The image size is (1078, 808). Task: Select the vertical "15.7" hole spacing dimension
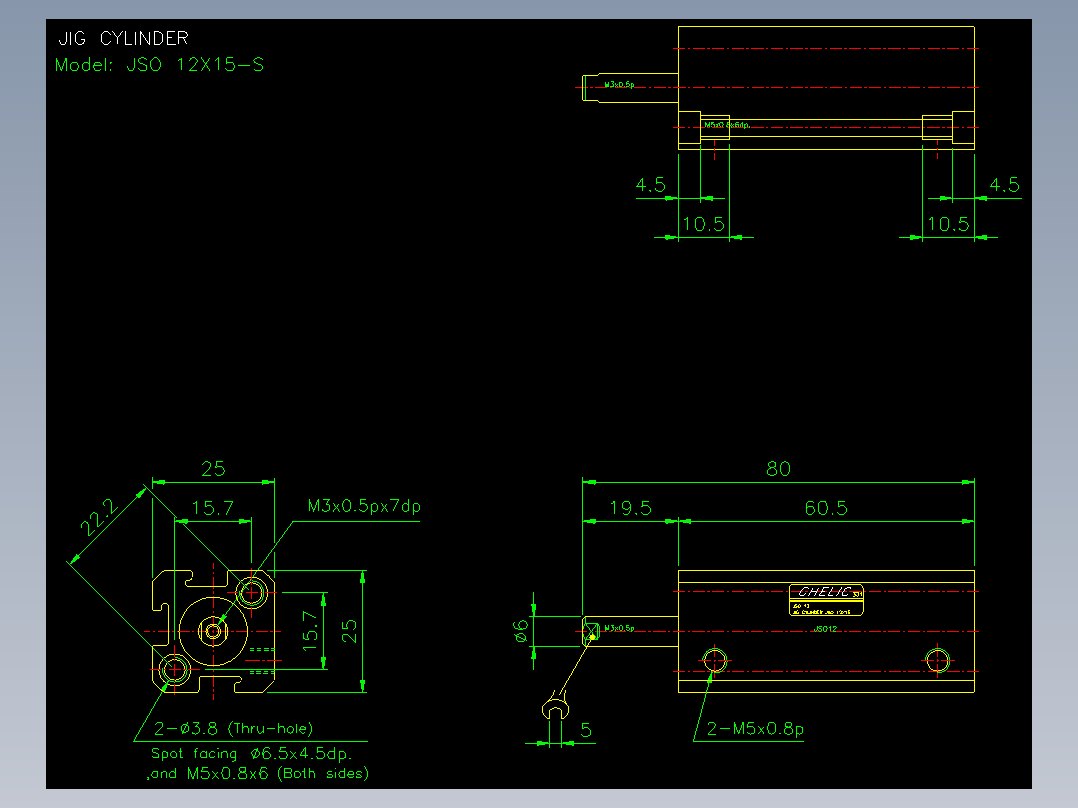tap(310, 631)
